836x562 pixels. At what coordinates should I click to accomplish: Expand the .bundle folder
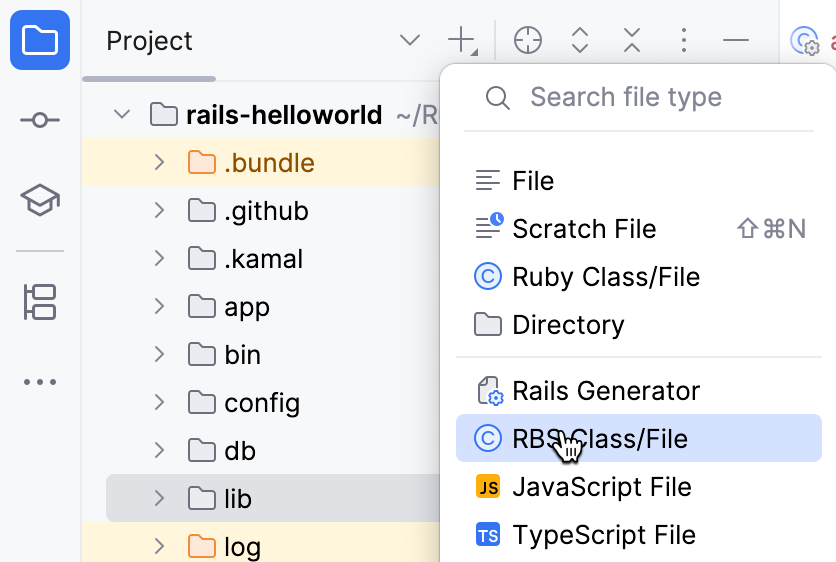(x=159, y=163)
